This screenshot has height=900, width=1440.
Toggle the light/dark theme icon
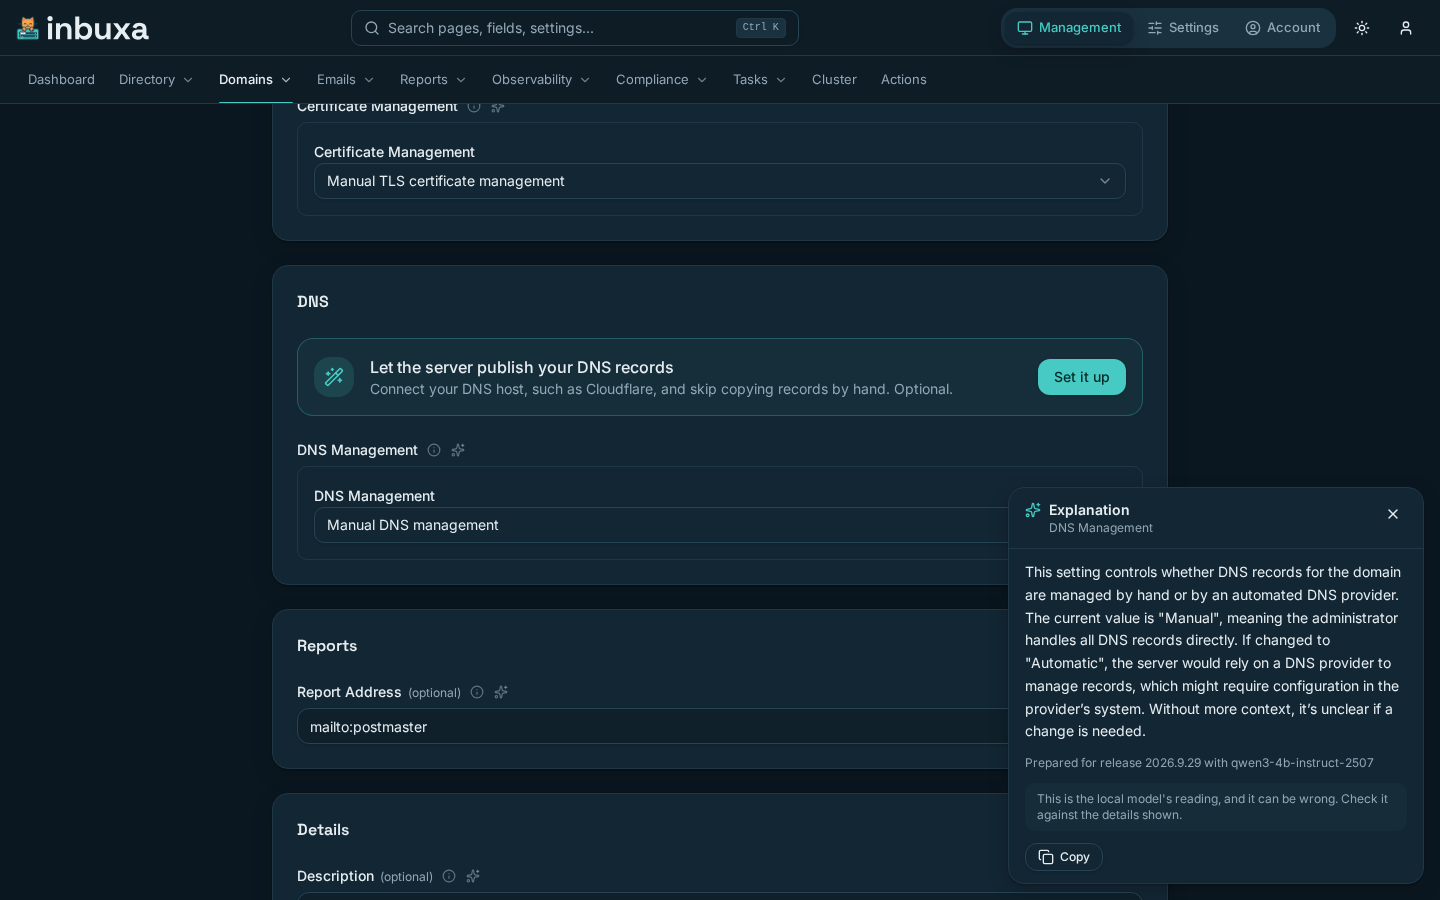(x=1362, y=28)
